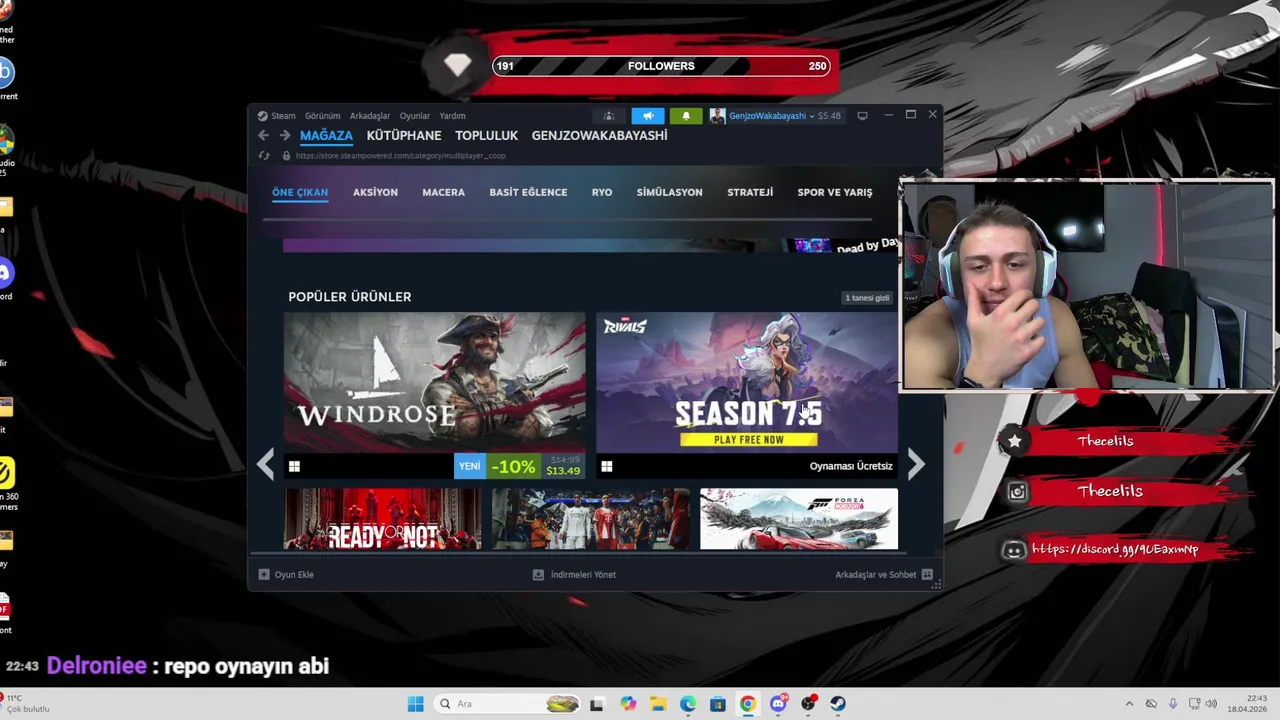Open the Görünüm menu
The width and height of the screenshot is (1280, 720).
pos(323,116)
